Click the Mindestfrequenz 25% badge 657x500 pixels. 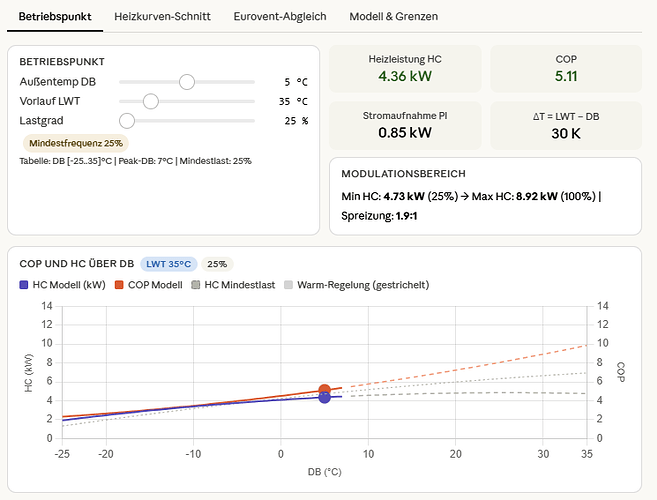(76, 143)
